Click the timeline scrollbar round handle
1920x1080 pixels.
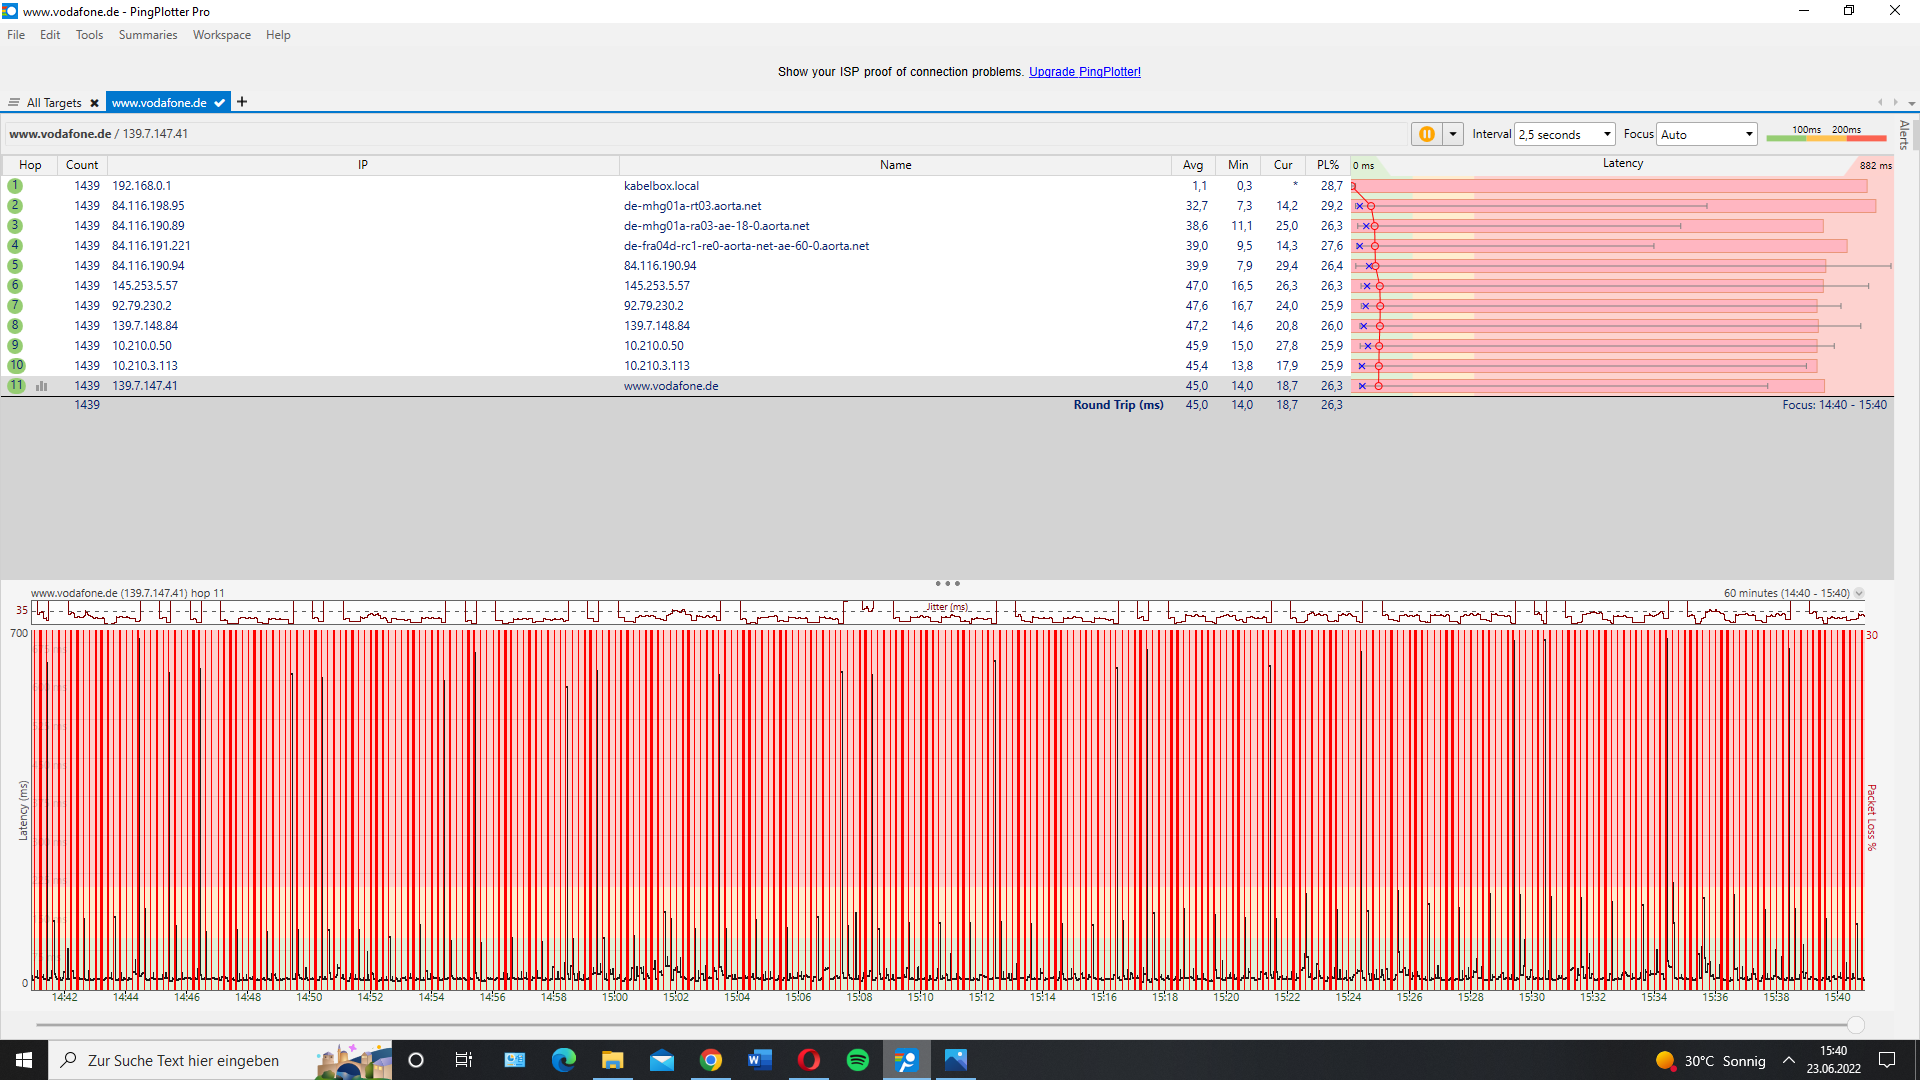[x=1856, y=1025]
